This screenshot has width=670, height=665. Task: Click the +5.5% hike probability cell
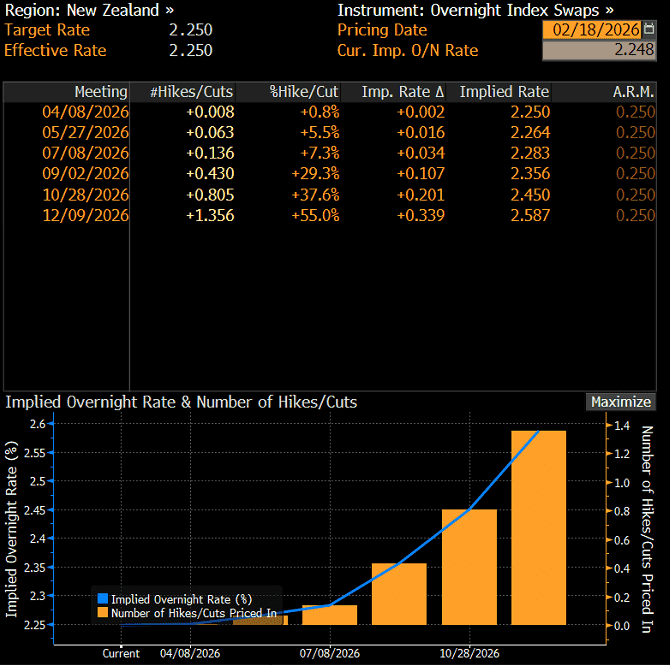click(320, 132)
